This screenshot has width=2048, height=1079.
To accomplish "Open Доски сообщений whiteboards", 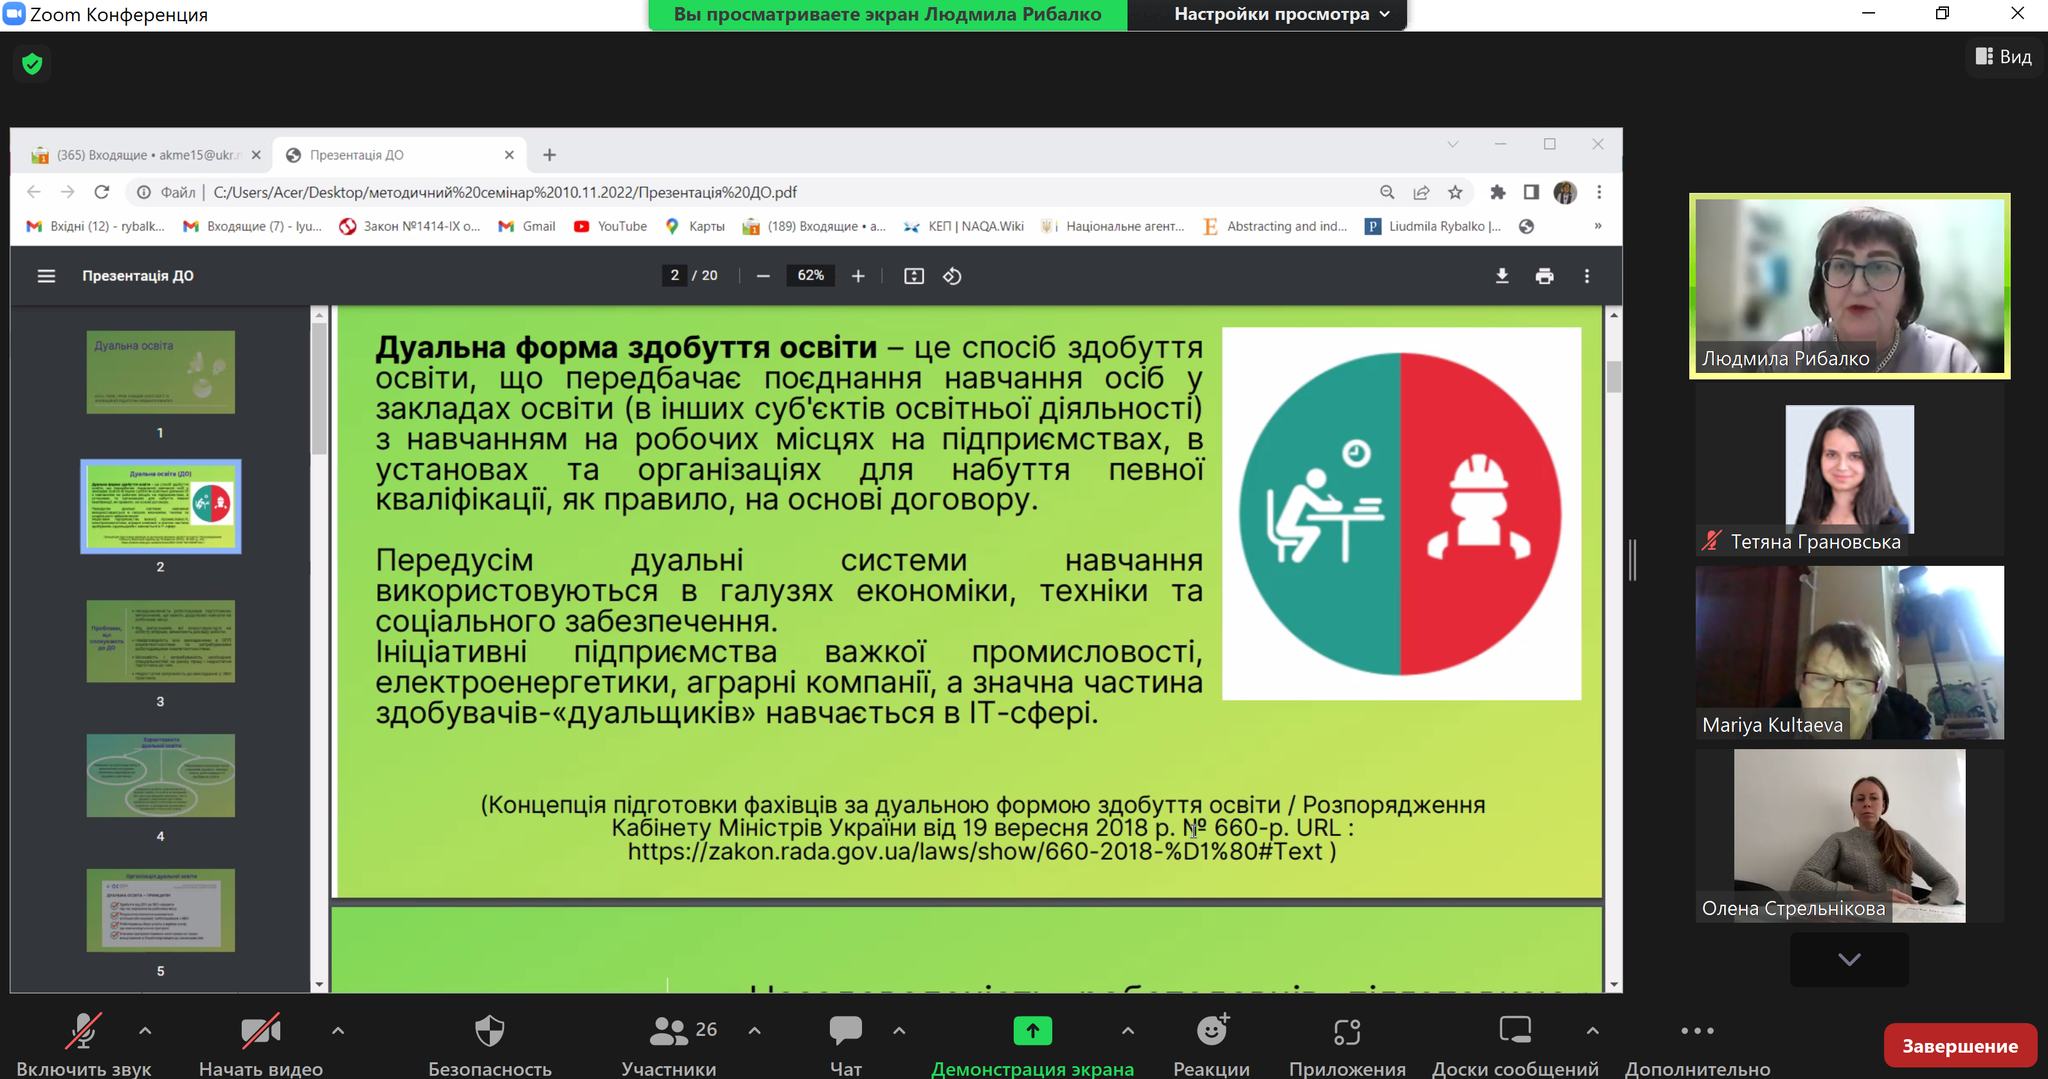I will [x=1515, y=1045].
